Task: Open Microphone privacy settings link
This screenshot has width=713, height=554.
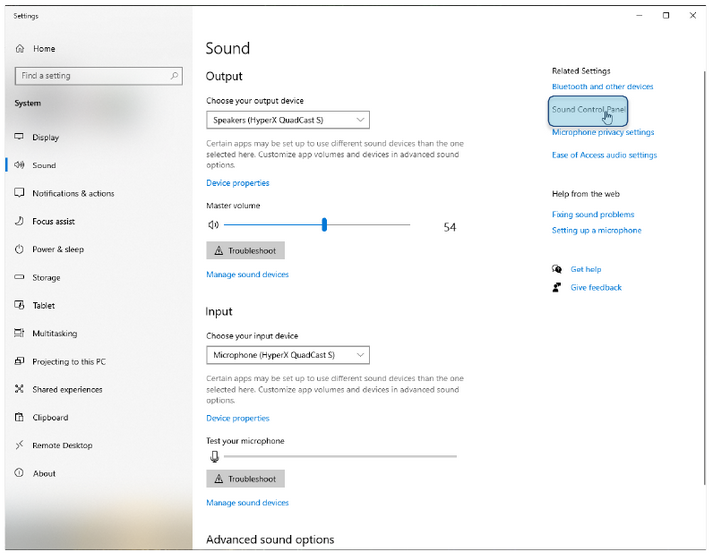Action: click(602, 132)
